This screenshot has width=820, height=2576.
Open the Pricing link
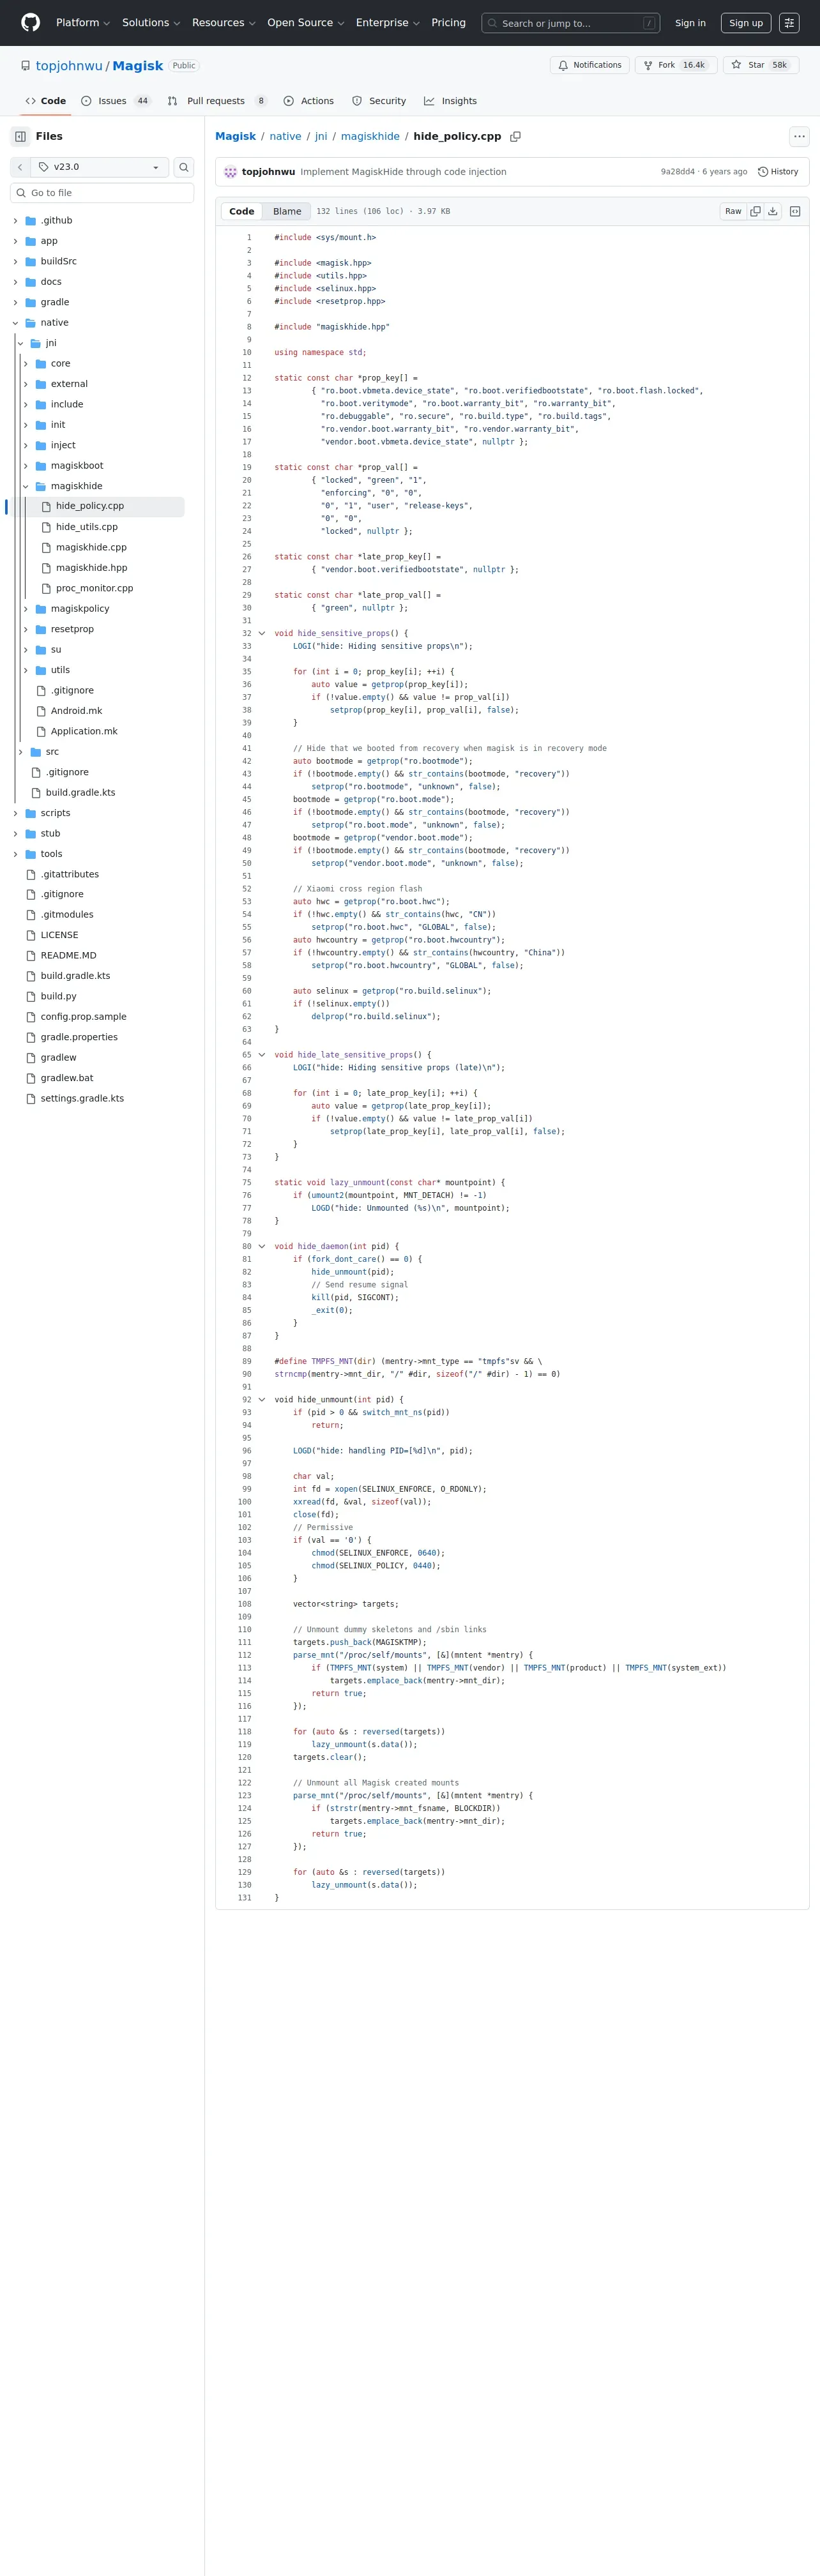tap(448, 23)
